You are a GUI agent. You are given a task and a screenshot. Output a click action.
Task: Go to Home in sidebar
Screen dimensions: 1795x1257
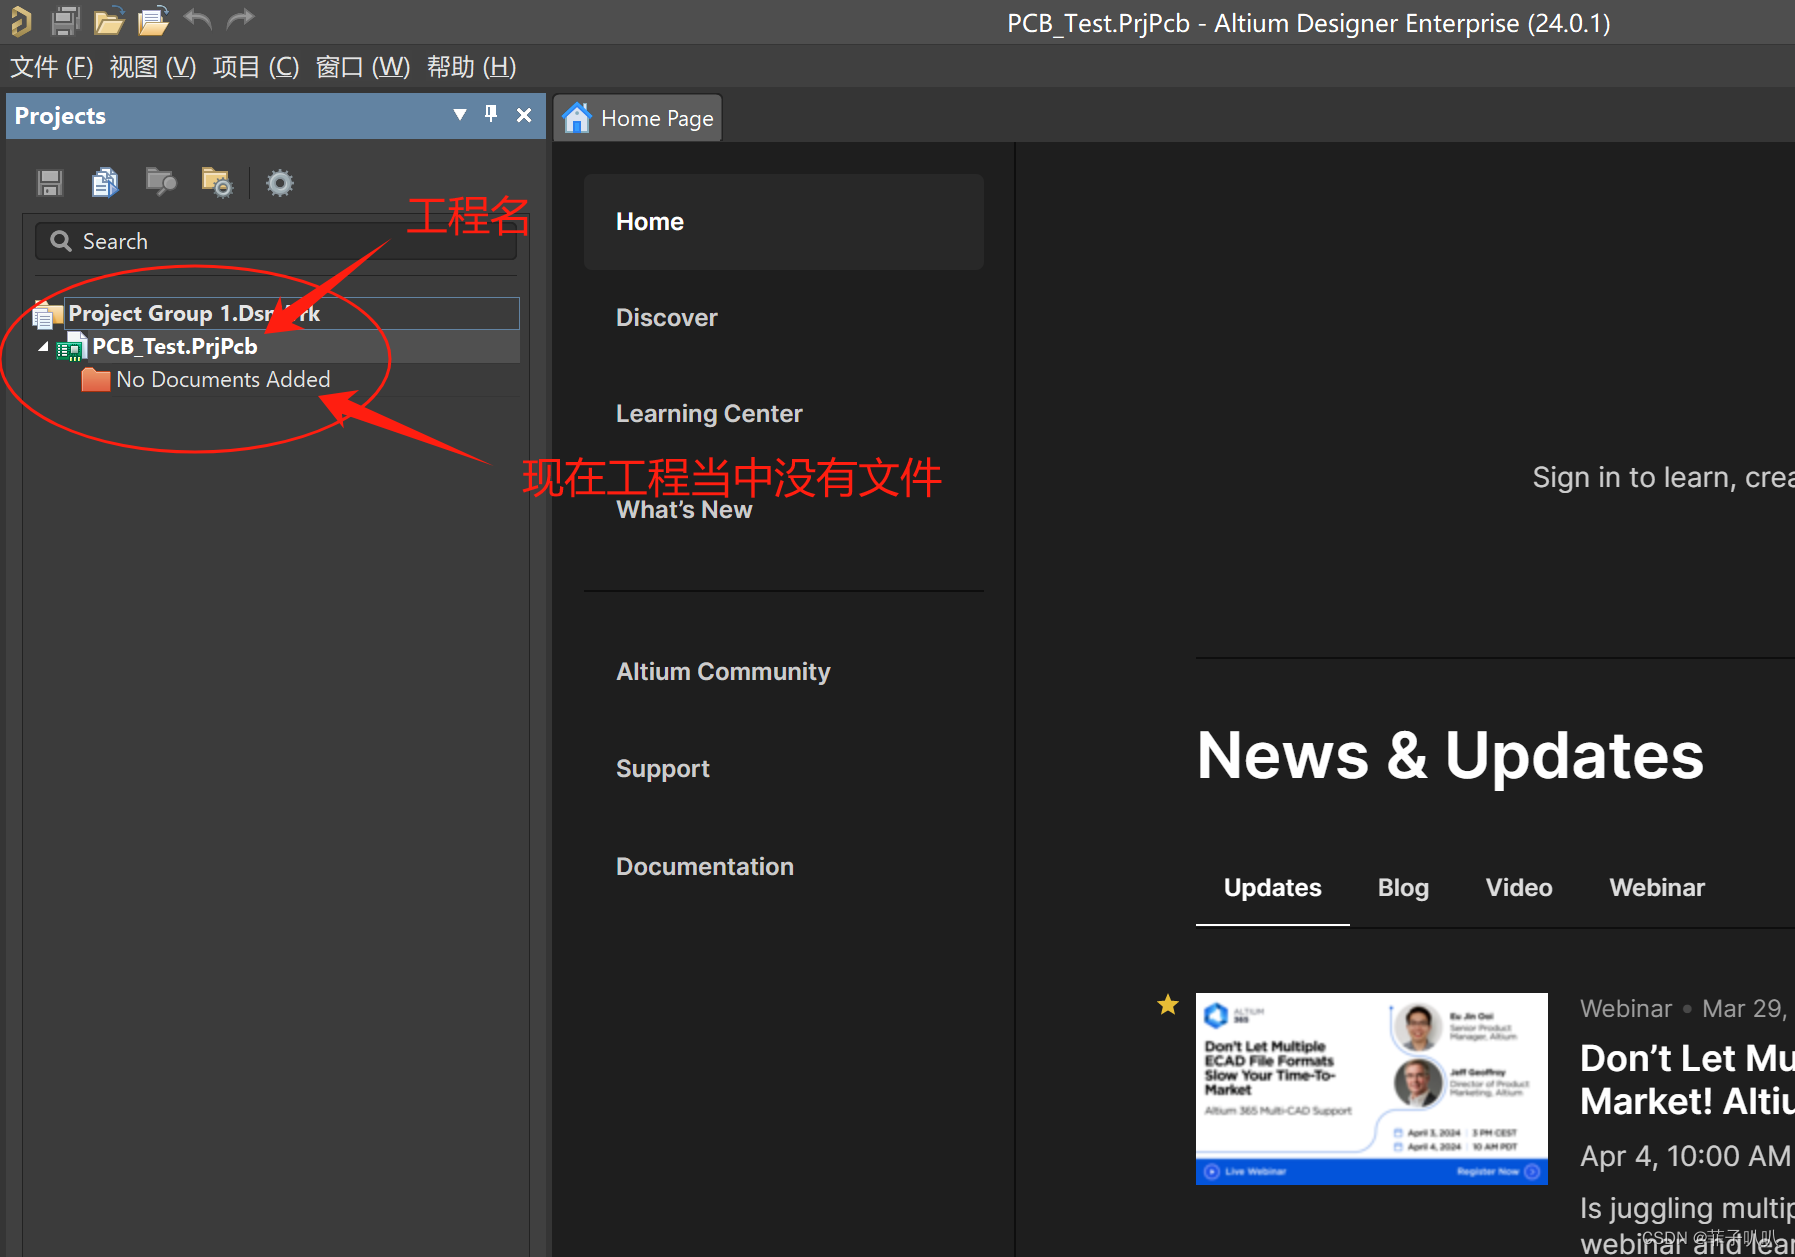pos(784,222)
